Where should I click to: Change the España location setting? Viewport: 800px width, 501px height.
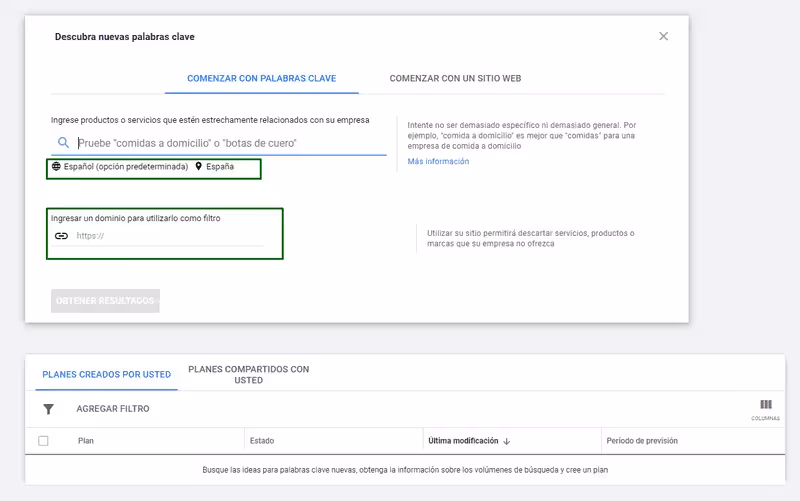click(x=220, y=166)
